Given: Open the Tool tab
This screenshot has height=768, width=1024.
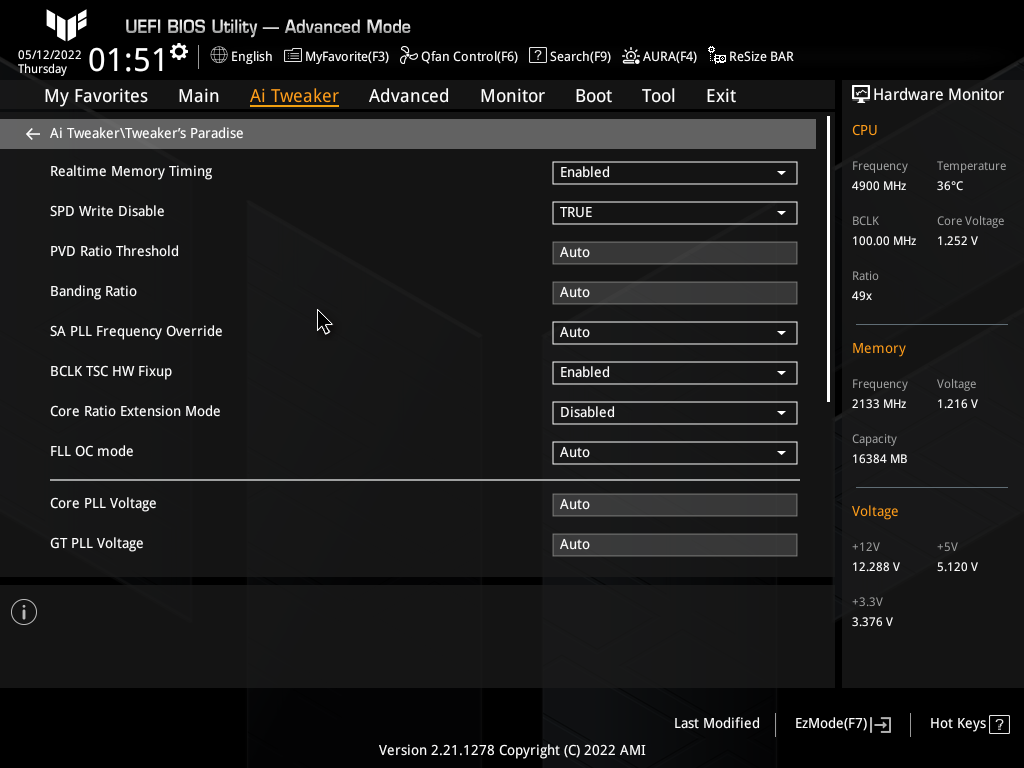Looking at the screenshot, I should click(x=658, y=96).
